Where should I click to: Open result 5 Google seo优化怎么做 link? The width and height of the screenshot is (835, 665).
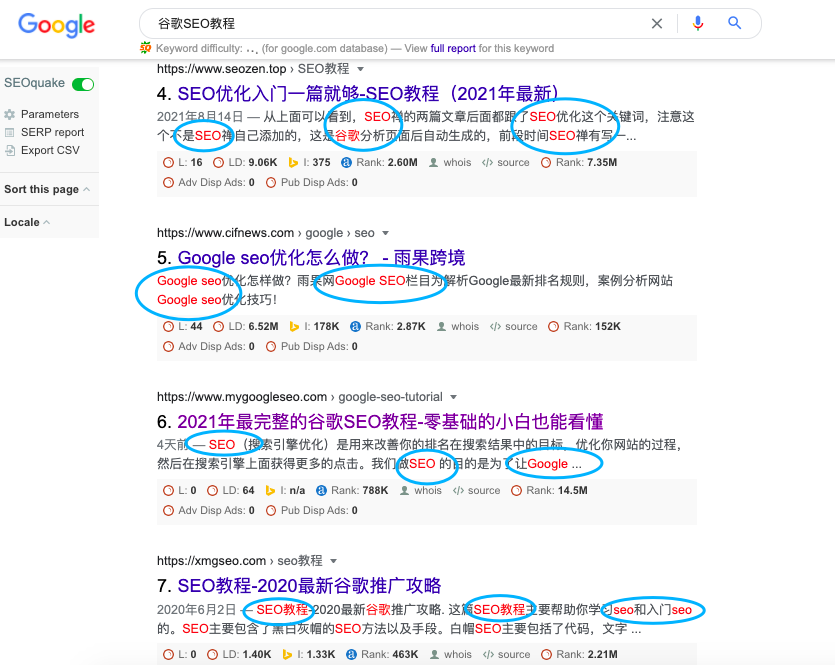(321, 258)
